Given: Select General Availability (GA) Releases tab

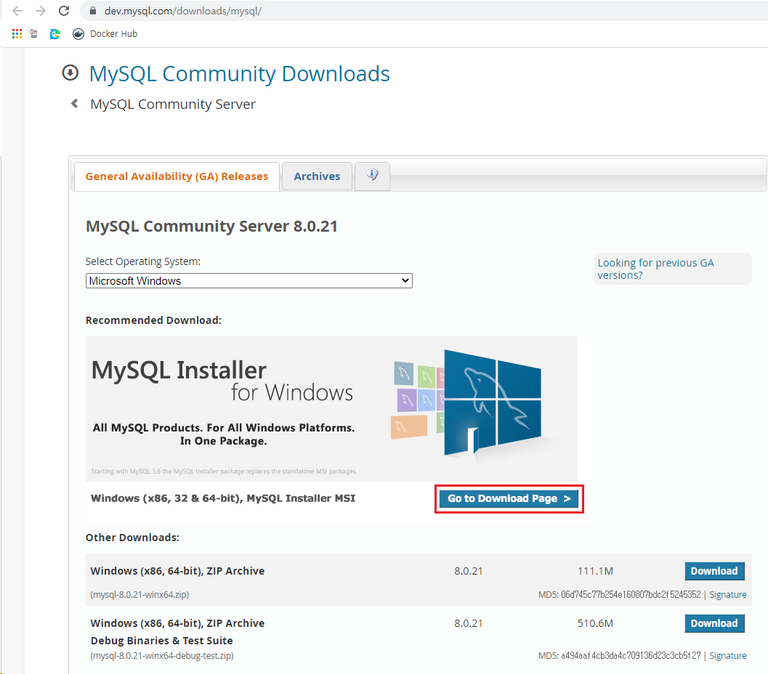Looking at the screenshot, I should pos(177,176).
